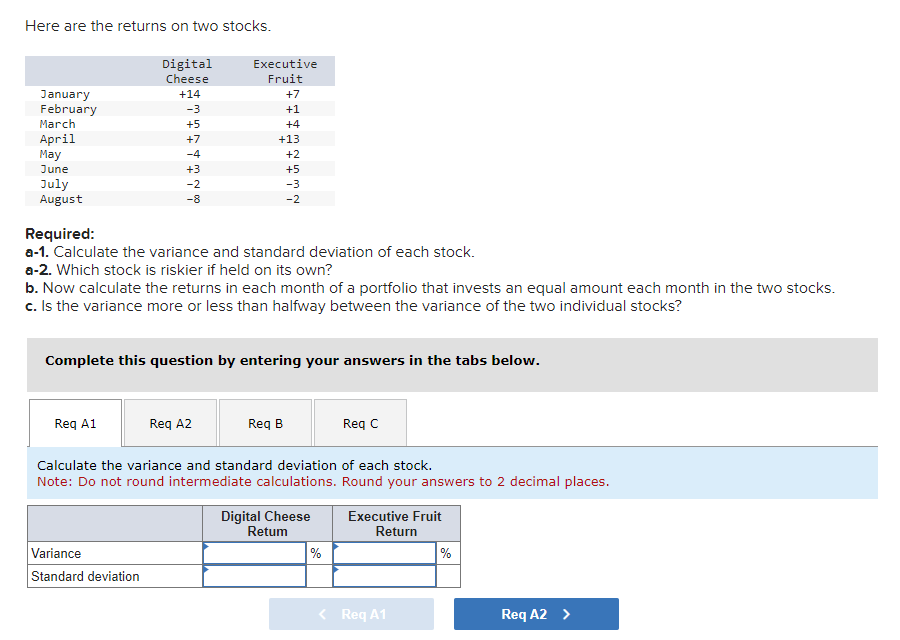Screen dimensions: 900x640
Task: Click the Variance field under Digital Cheese Return
Action: tap(254, 552)
